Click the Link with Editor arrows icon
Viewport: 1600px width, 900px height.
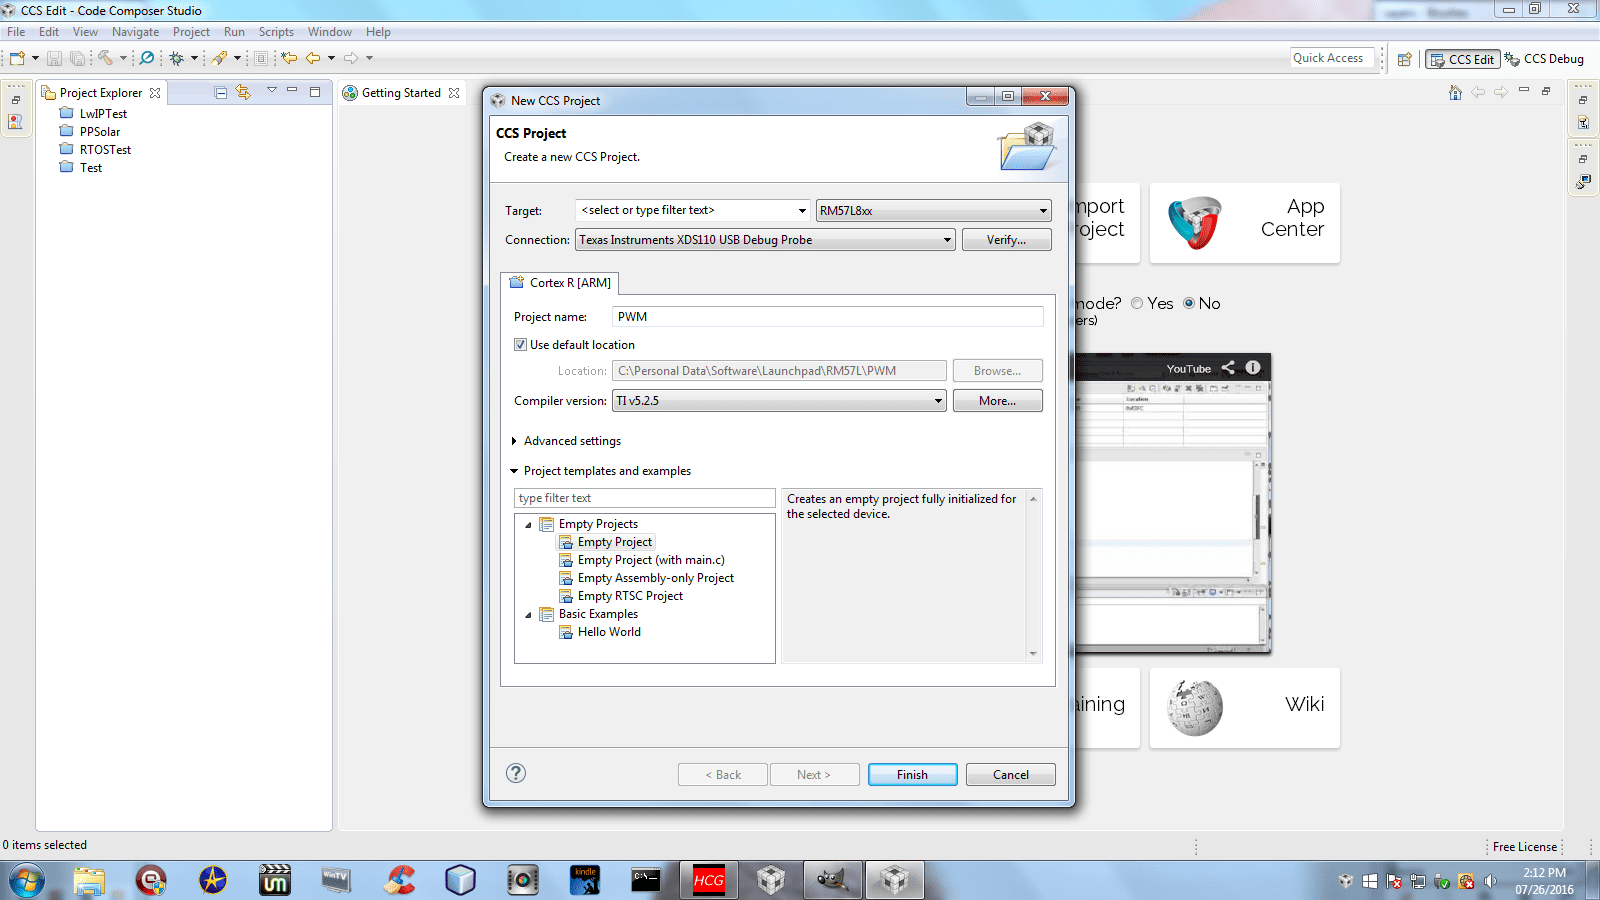coord(243,92)
